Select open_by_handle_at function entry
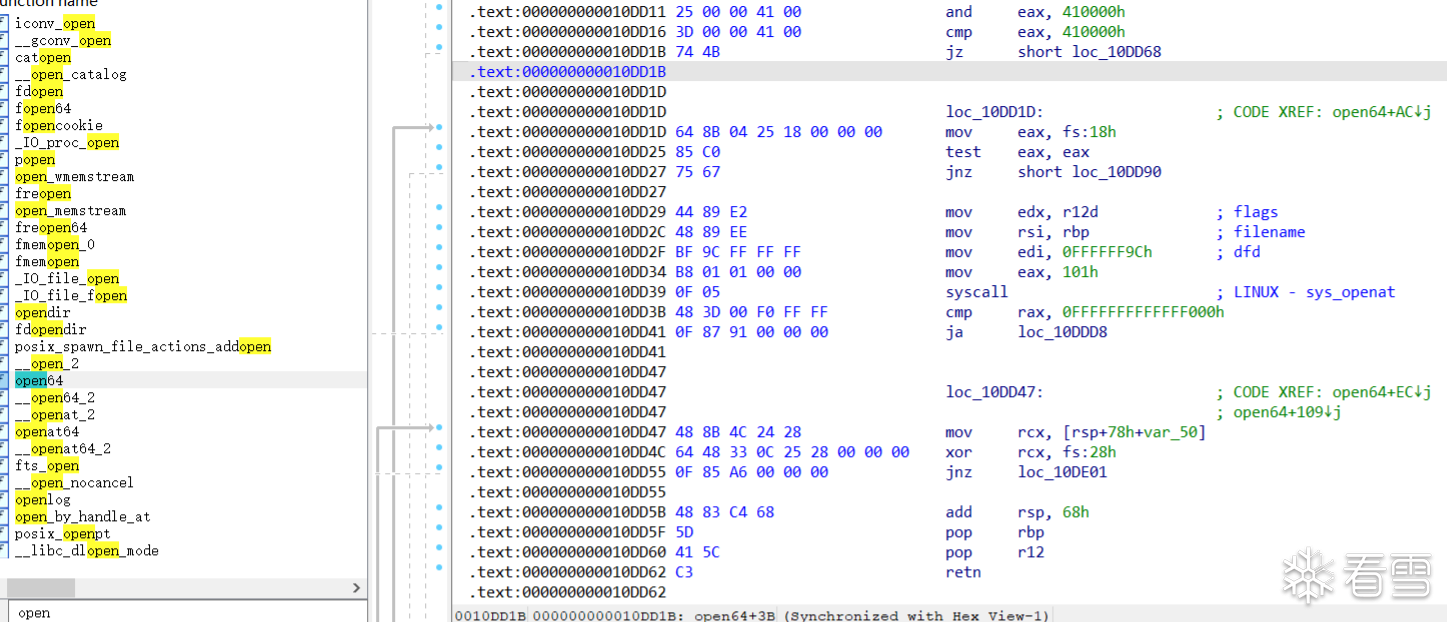This screenshot has height=622, width=1447. point(82,516)
